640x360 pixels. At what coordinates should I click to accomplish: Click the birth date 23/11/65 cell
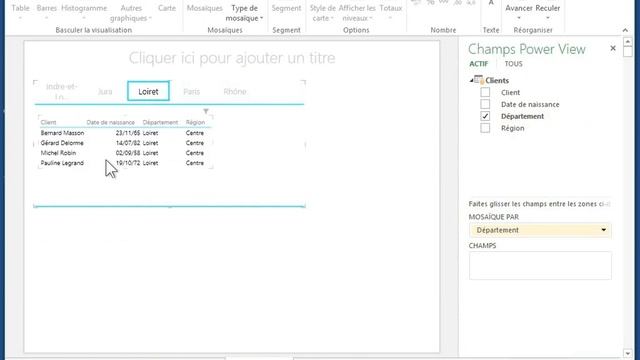tap(128, 133)
